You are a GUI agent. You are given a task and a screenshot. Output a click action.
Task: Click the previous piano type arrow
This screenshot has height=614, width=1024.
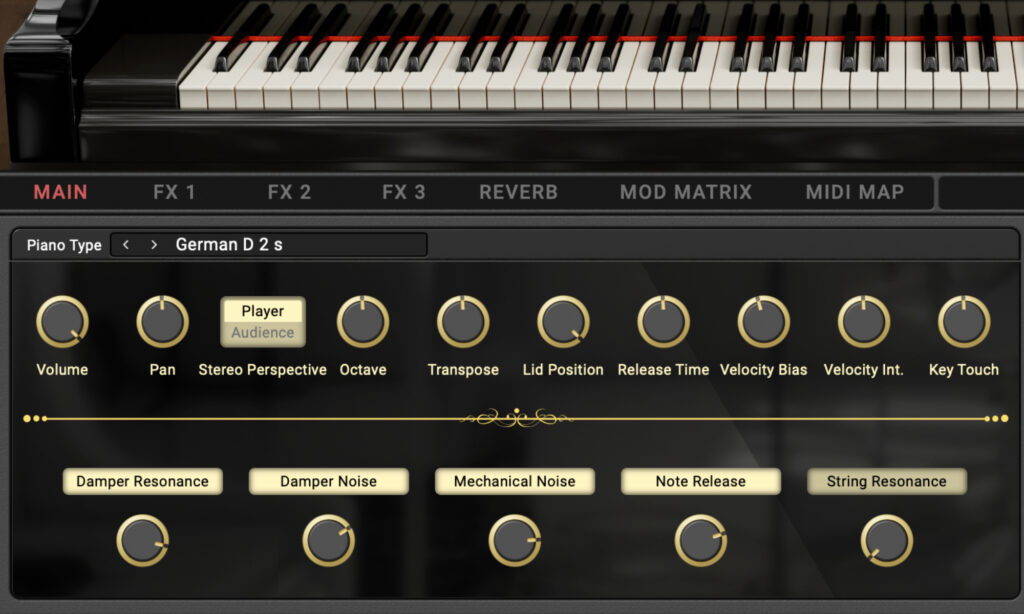124,244
